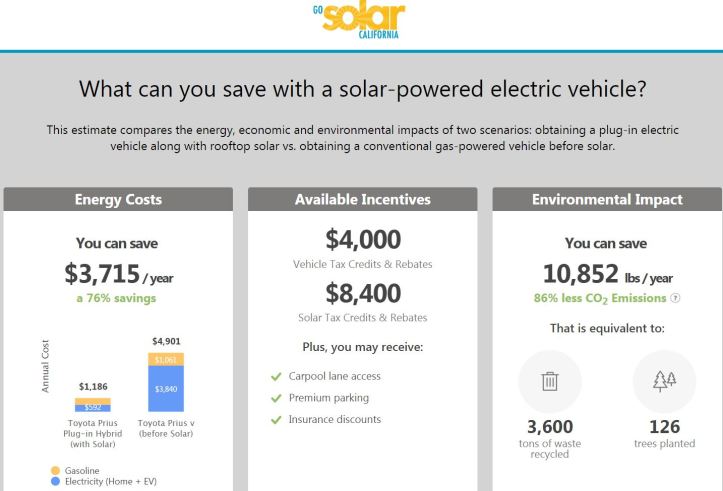Image resolution: width=723 pixels, height=491 pixels.
Task: Click the $592 electricity bar for Plug-in Hybrid
Action: (x=92, y=408)
